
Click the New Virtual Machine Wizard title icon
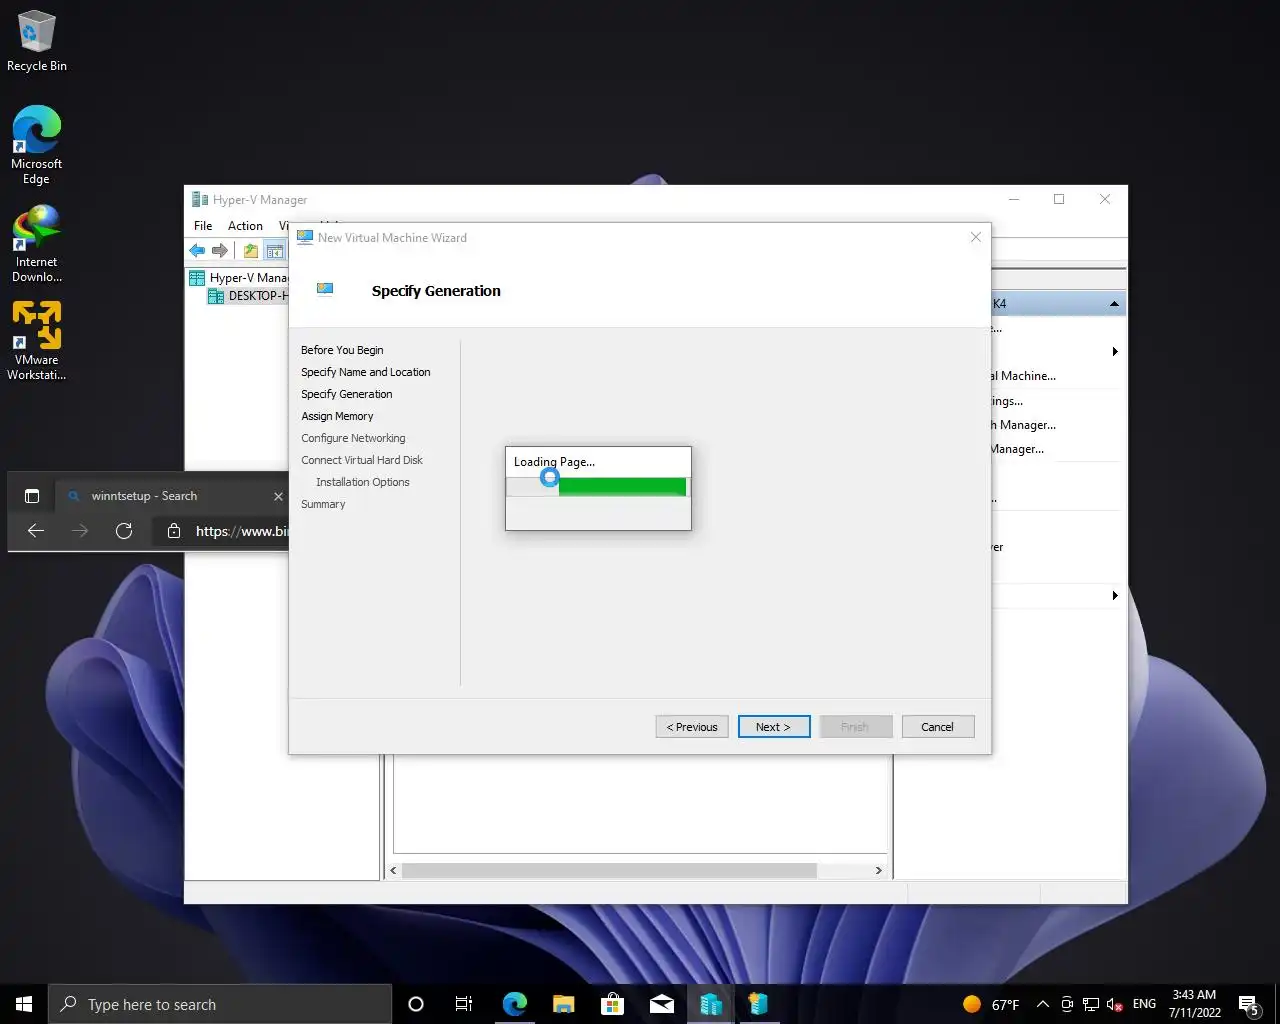tap(304, 237)
